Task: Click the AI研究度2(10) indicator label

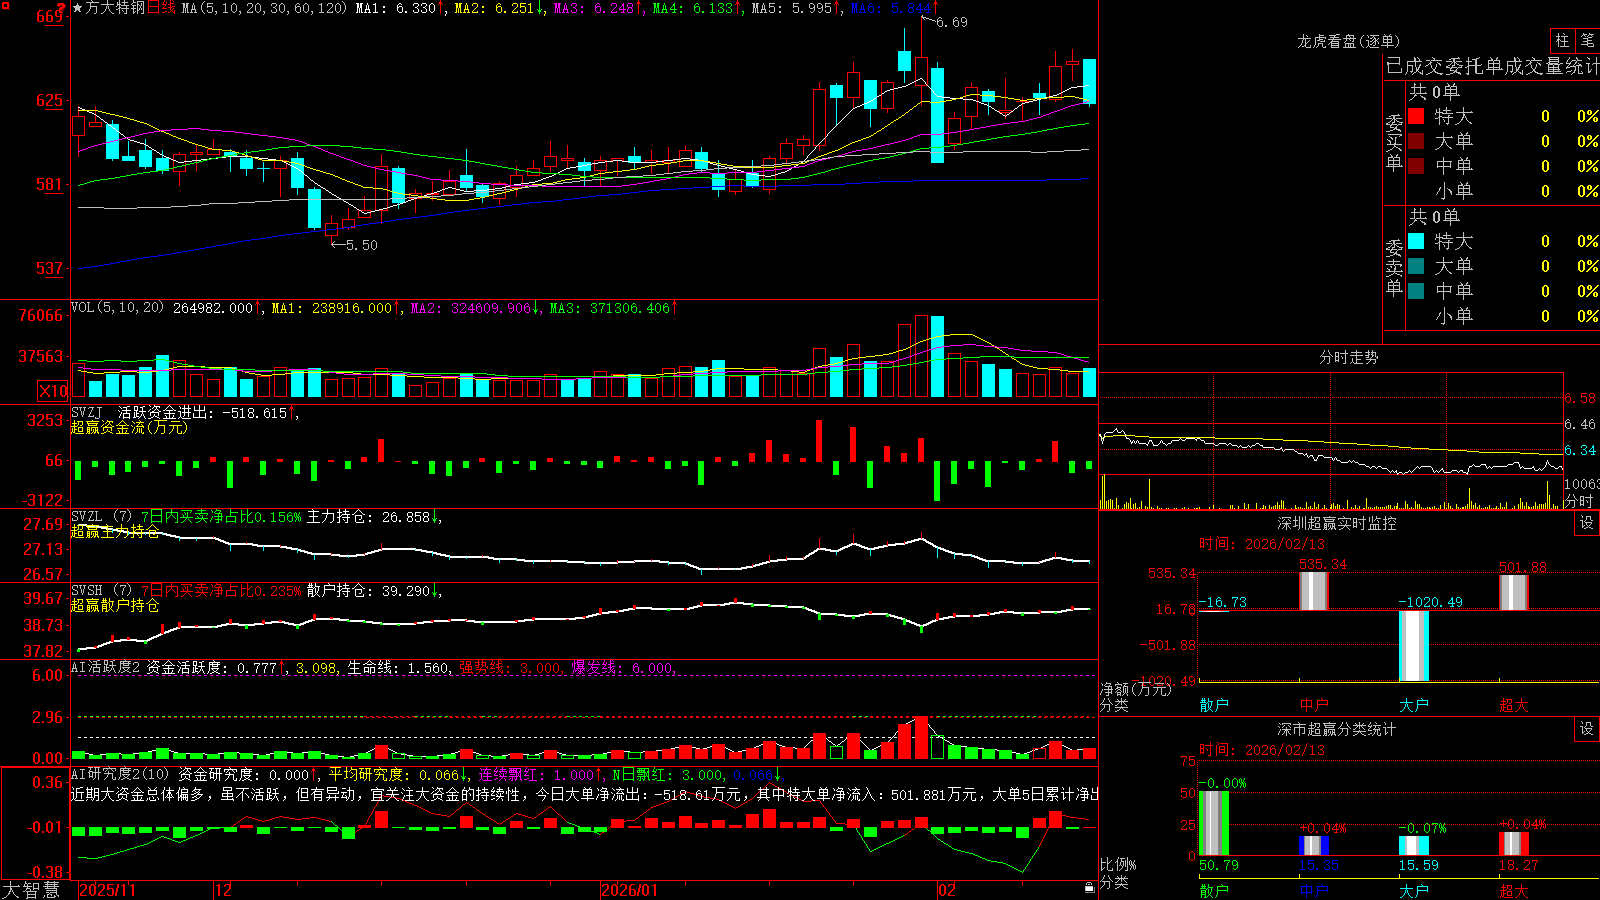Action: tap(120, 774)
